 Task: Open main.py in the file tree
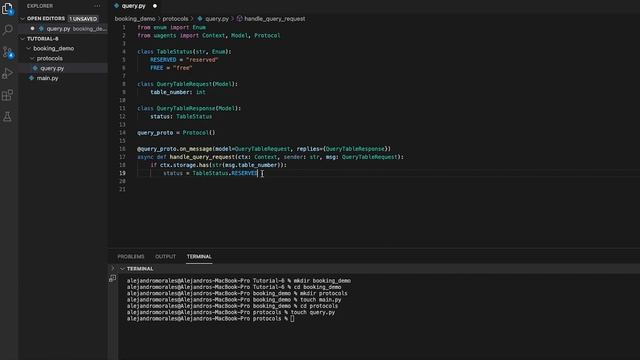63,78
